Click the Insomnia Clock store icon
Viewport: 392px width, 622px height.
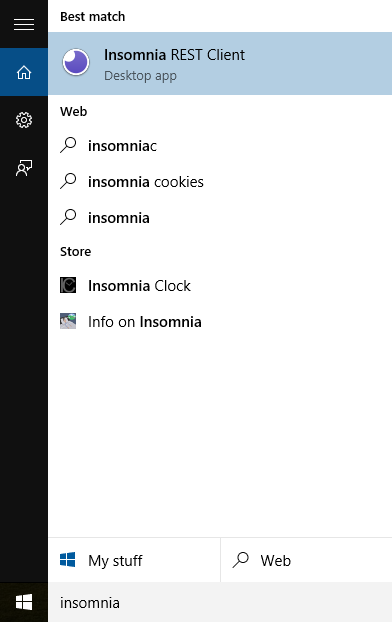pyautogui.click(x=68, y=285)
